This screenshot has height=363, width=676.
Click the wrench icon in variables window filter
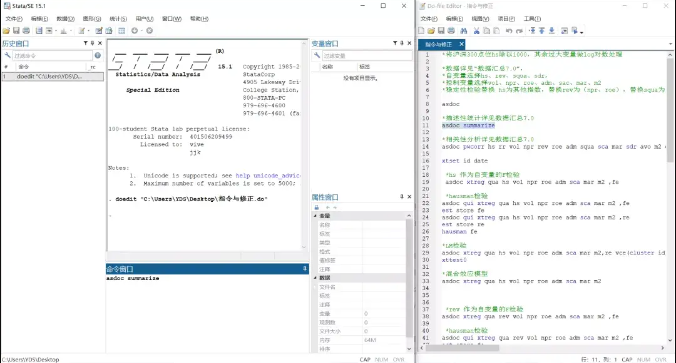coord(317,55)
